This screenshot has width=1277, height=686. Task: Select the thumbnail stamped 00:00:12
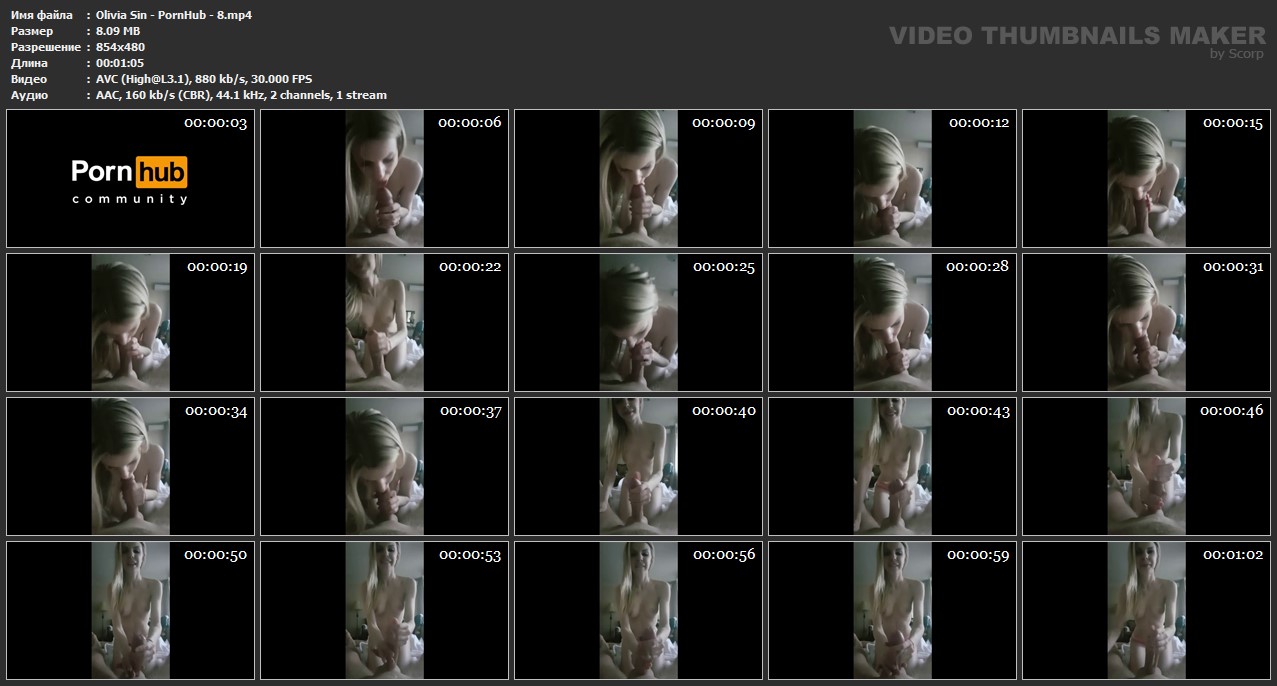[x=892, y=178]
